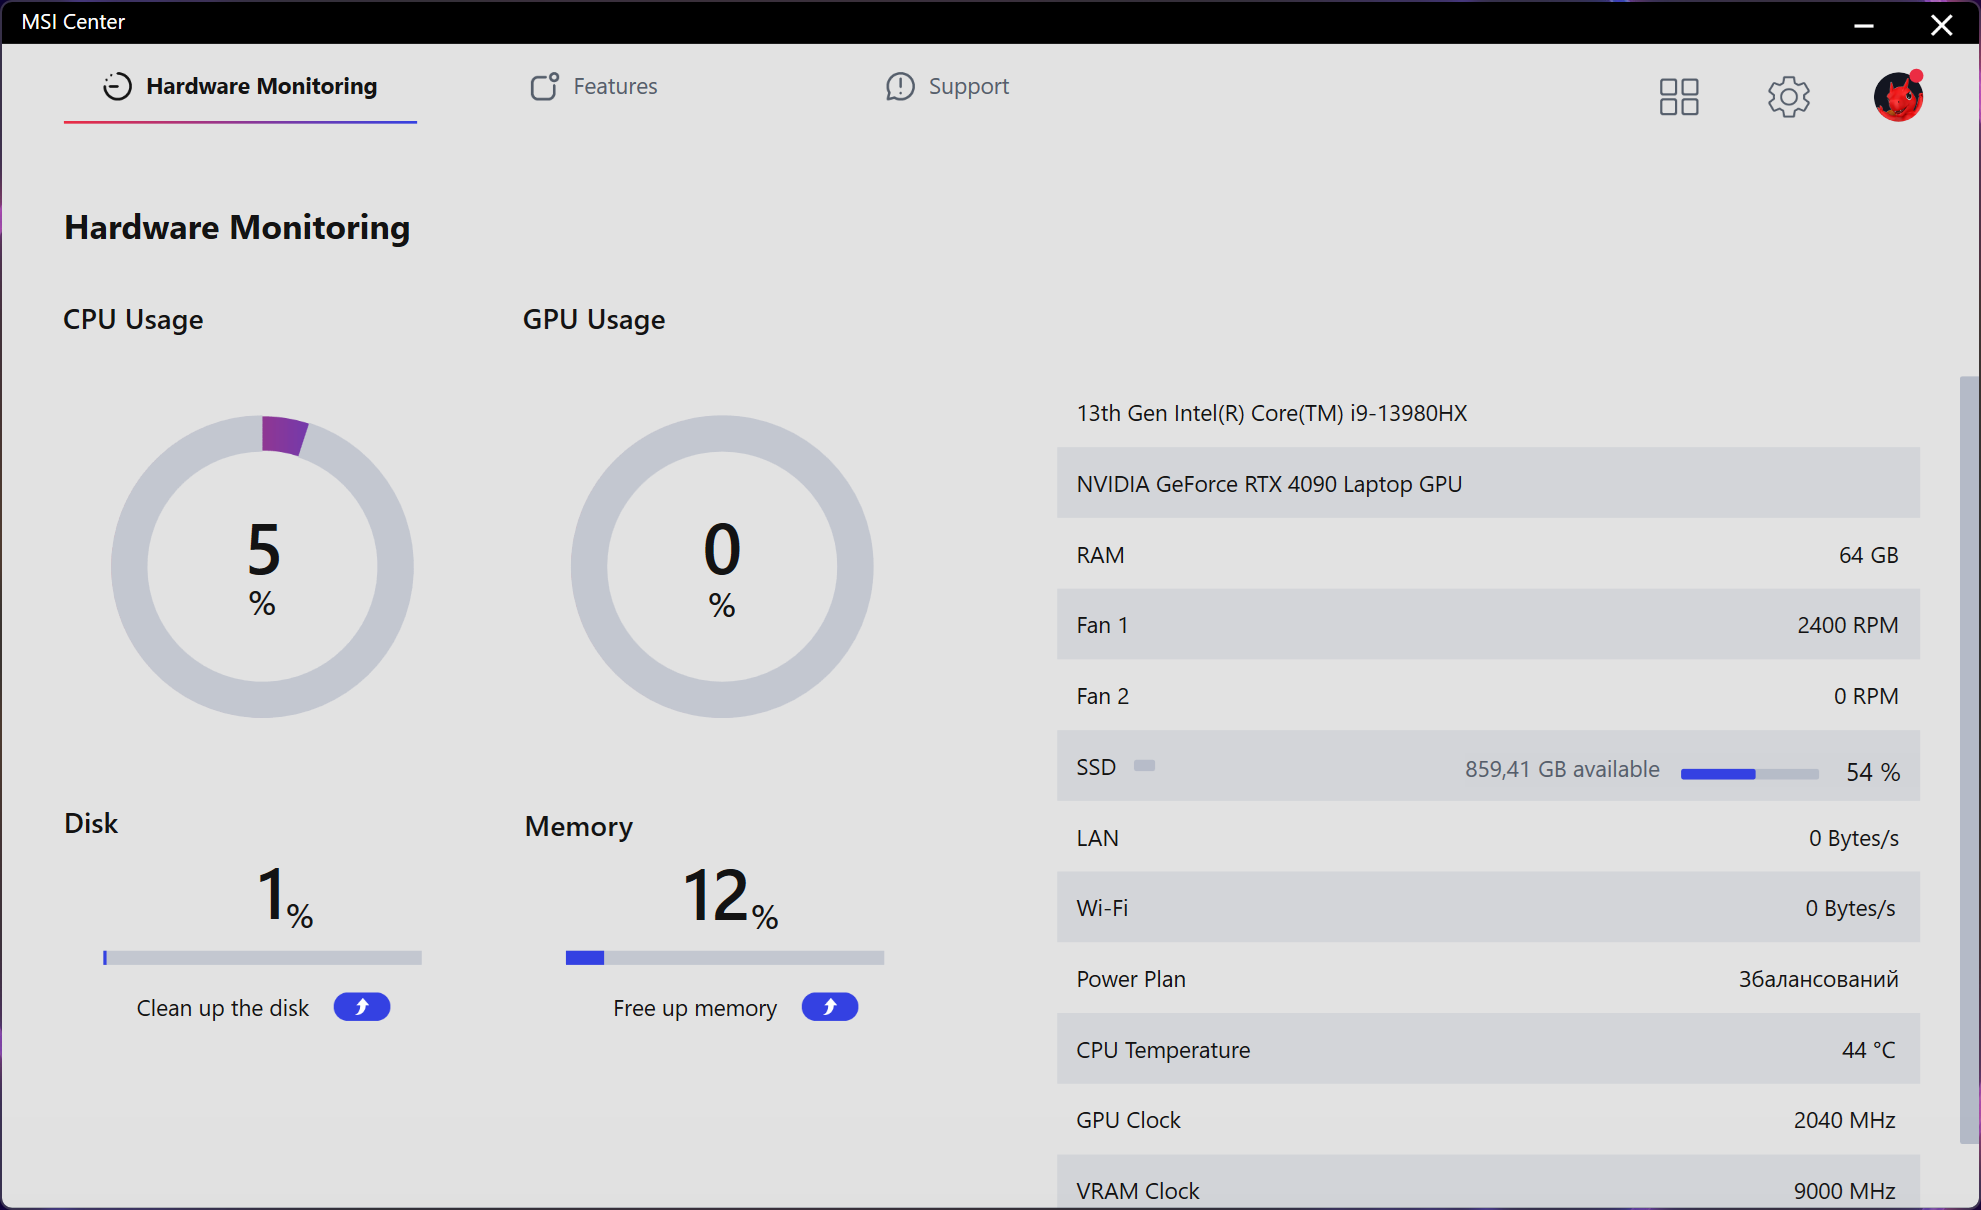Click the Clean up the disk link

coord(223,1008)
